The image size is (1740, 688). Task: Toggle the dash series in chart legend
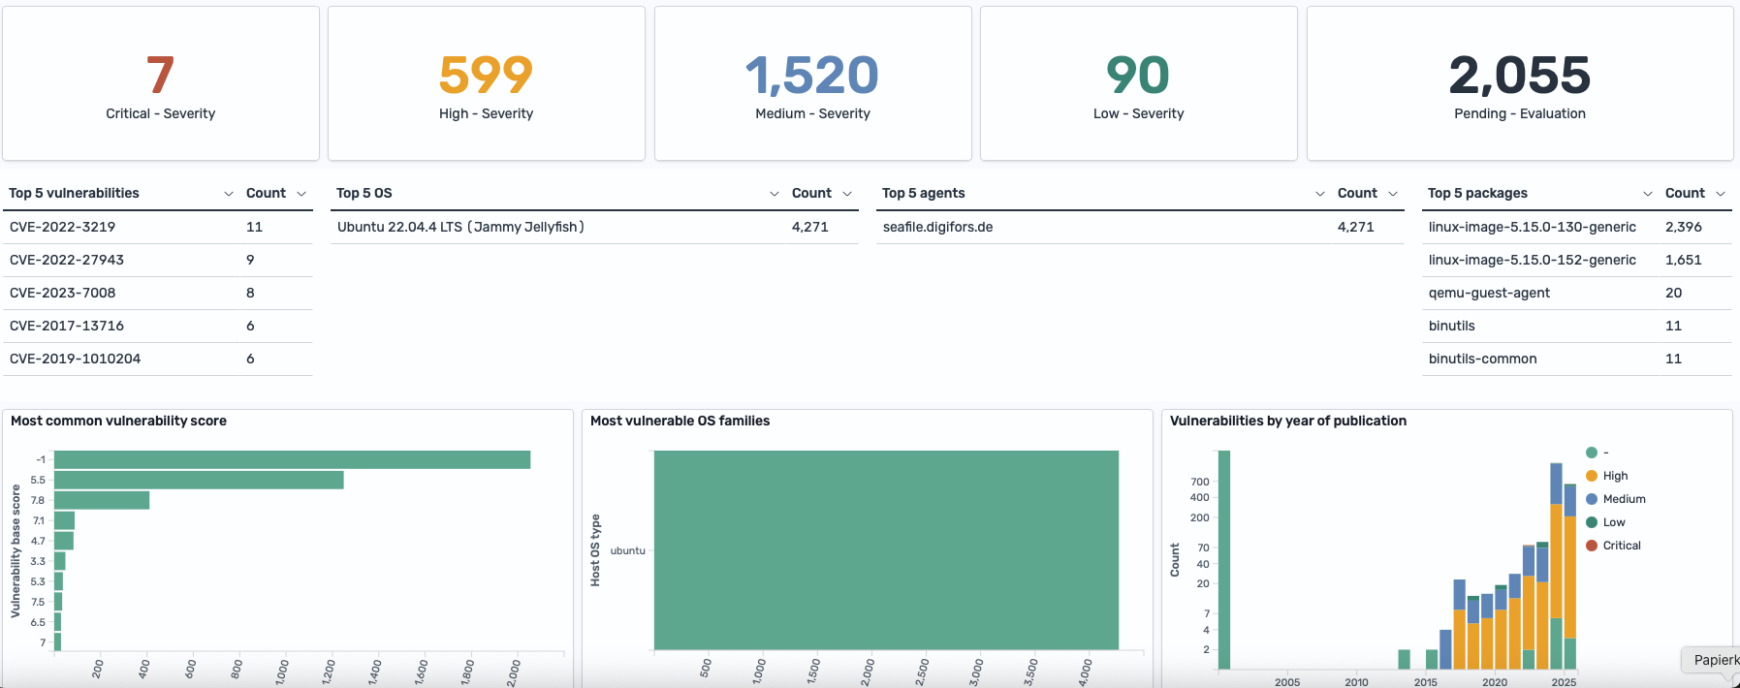1605,453
